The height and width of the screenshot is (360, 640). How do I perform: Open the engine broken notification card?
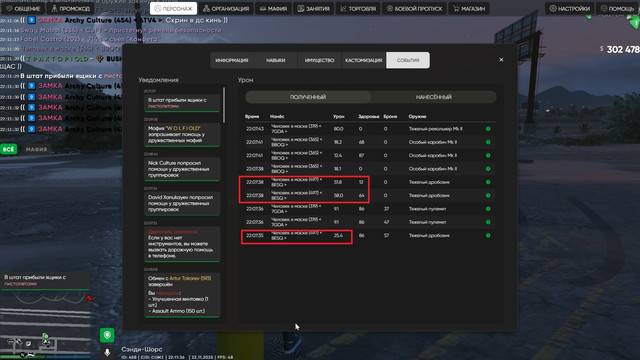click(x=182, y=244)
